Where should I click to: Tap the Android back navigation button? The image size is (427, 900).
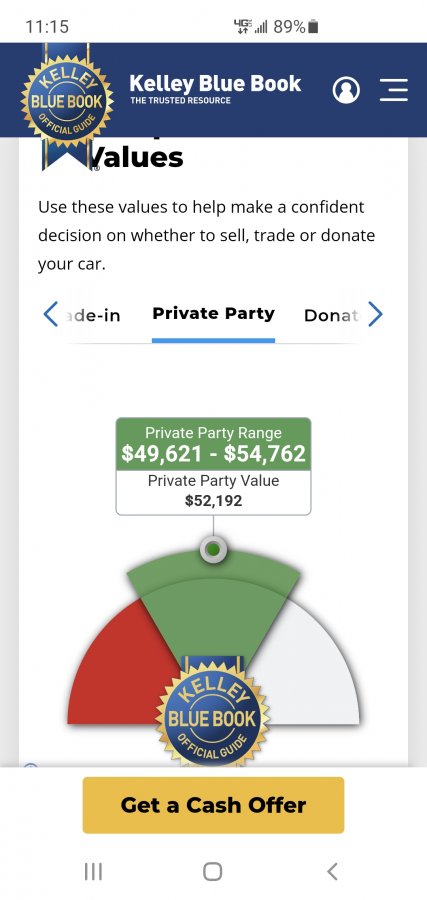[x=332, y=871]
